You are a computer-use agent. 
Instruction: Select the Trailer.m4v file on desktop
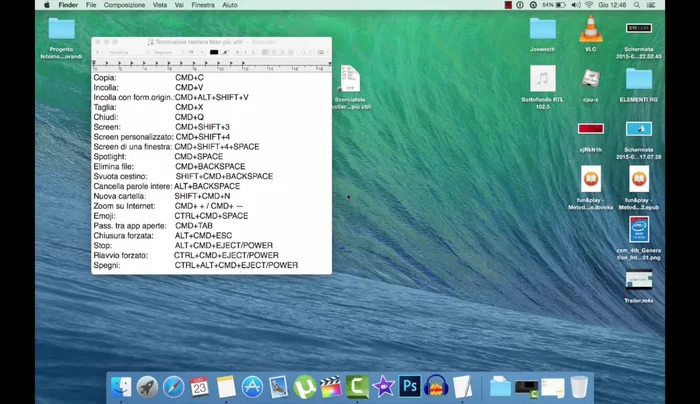click(638, 281)
